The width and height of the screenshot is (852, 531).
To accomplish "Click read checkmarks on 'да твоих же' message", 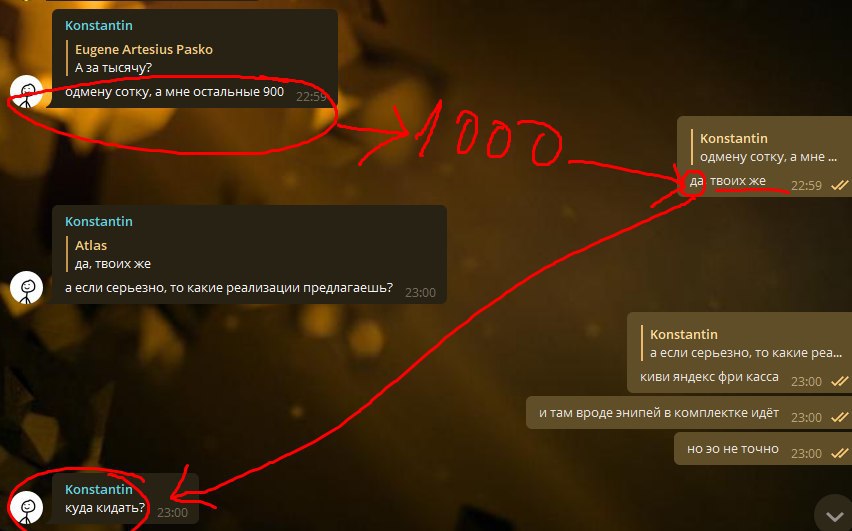I will pyautogui.click(x=840, y=186).
